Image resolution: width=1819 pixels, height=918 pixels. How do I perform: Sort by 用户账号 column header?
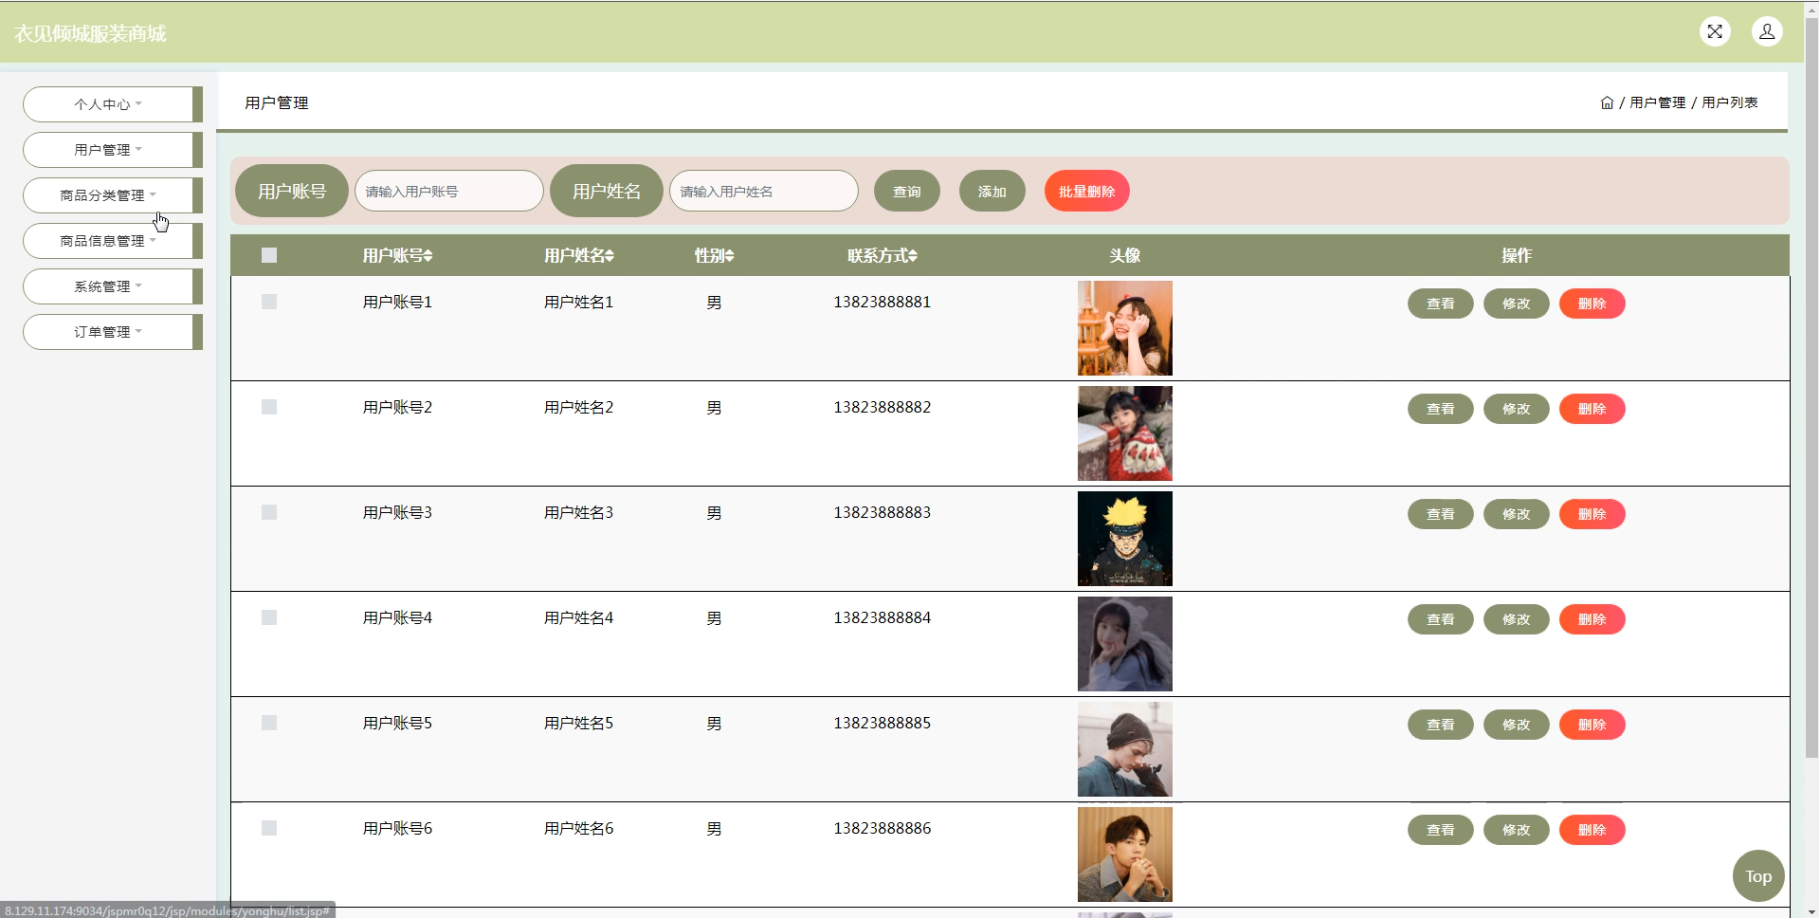click(397, 256)
